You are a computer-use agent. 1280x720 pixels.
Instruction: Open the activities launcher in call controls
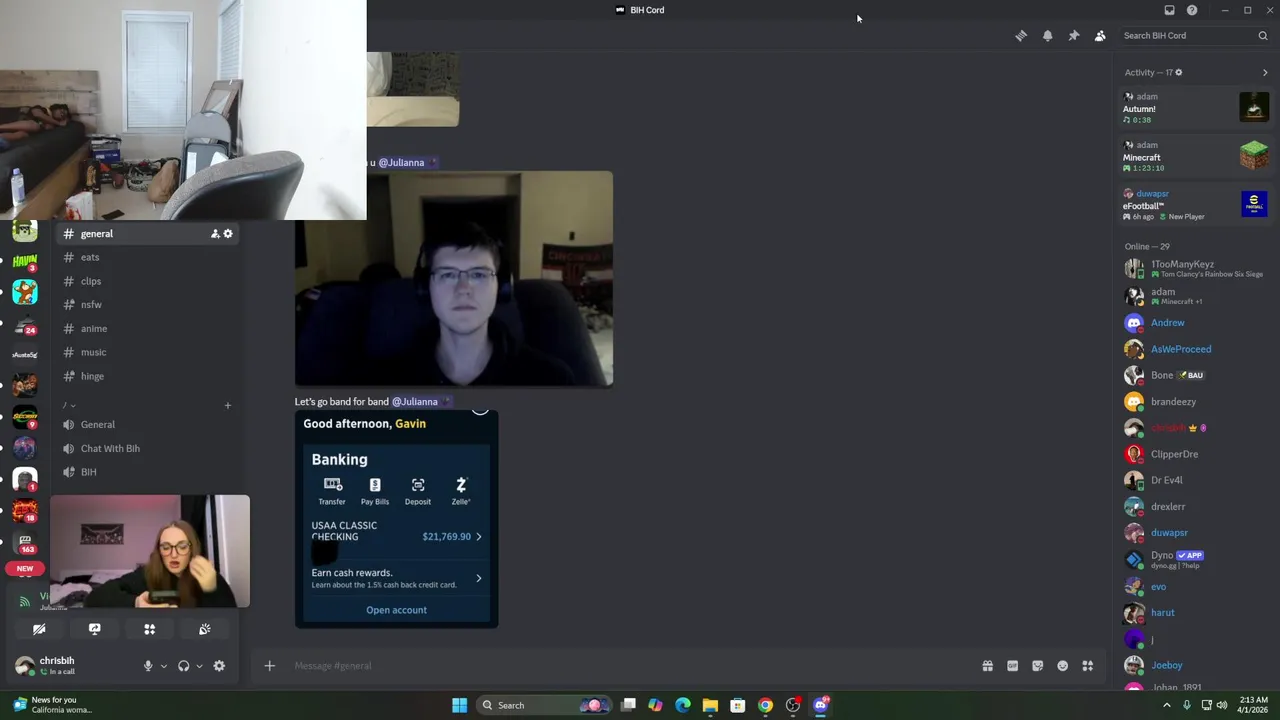149,629
